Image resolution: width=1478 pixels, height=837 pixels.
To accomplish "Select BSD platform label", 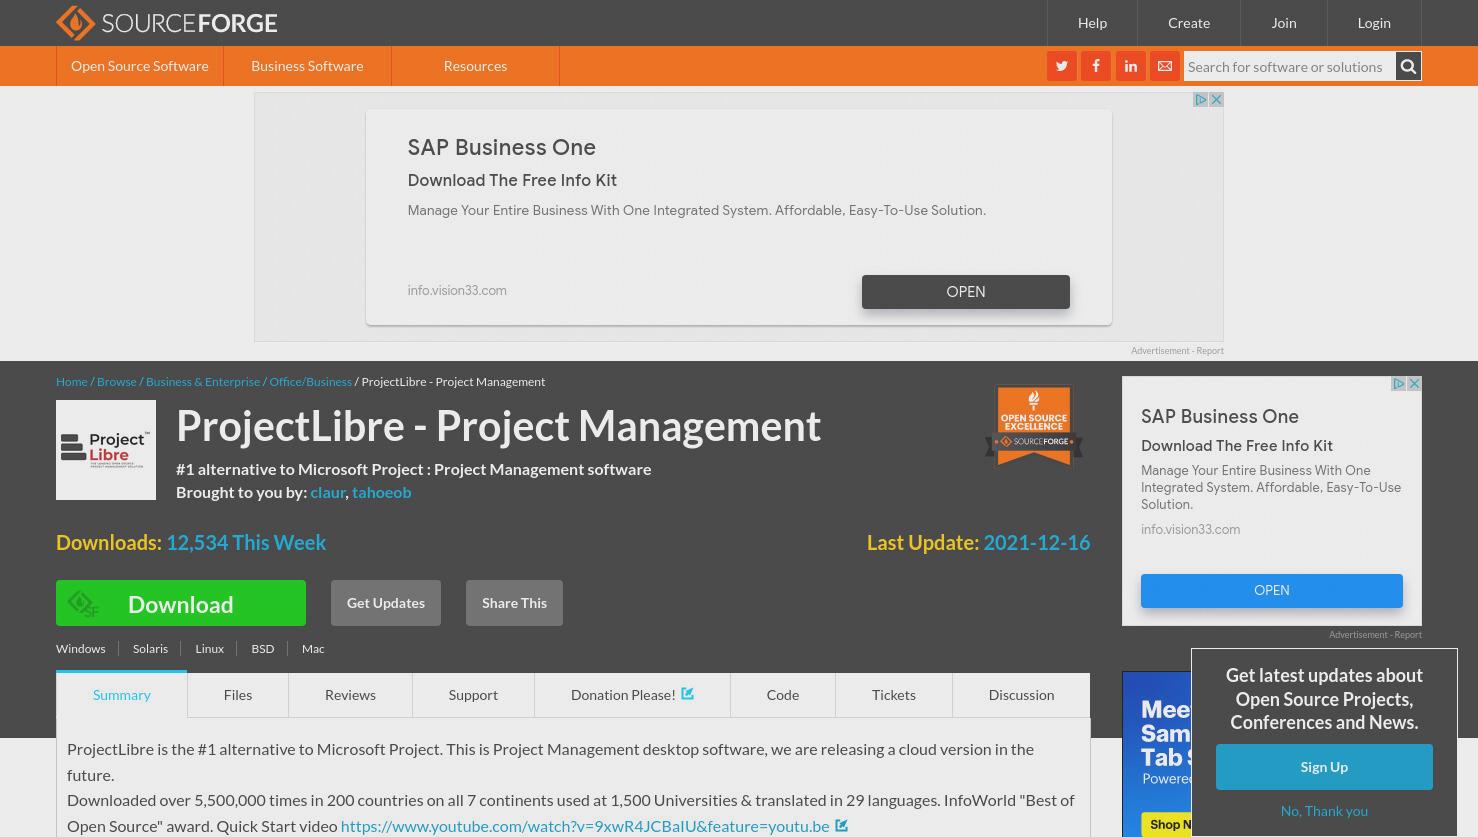I will [x=263, y=648].
